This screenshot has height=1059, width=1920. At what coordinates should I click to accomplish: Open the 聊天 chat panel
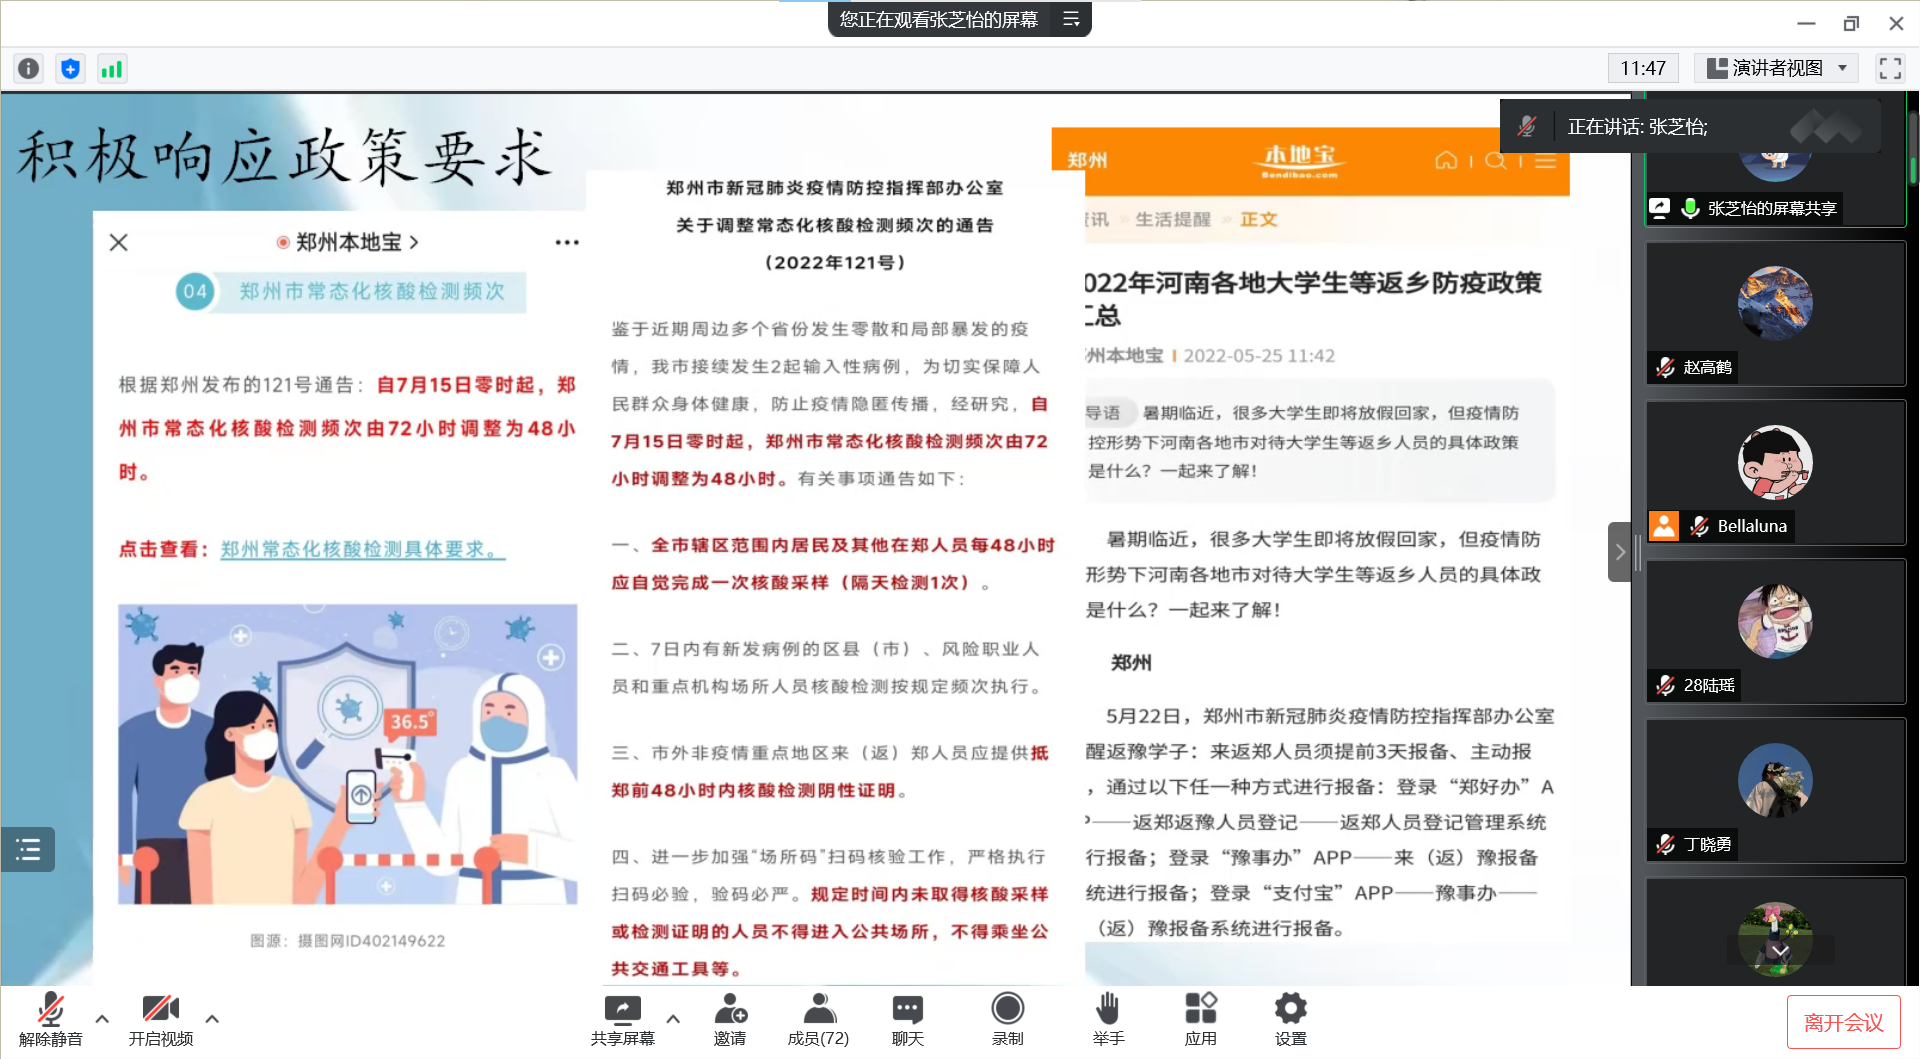(908, 1019)
